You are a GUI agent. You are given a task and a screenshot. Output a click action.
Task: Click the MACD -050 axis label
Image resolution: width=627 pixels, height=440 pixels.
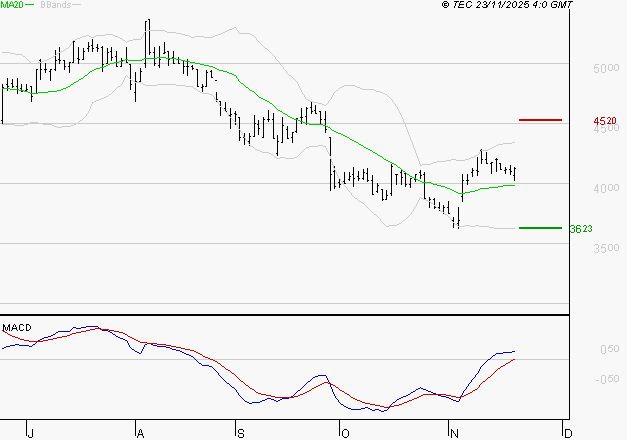[x=607, y=379]
